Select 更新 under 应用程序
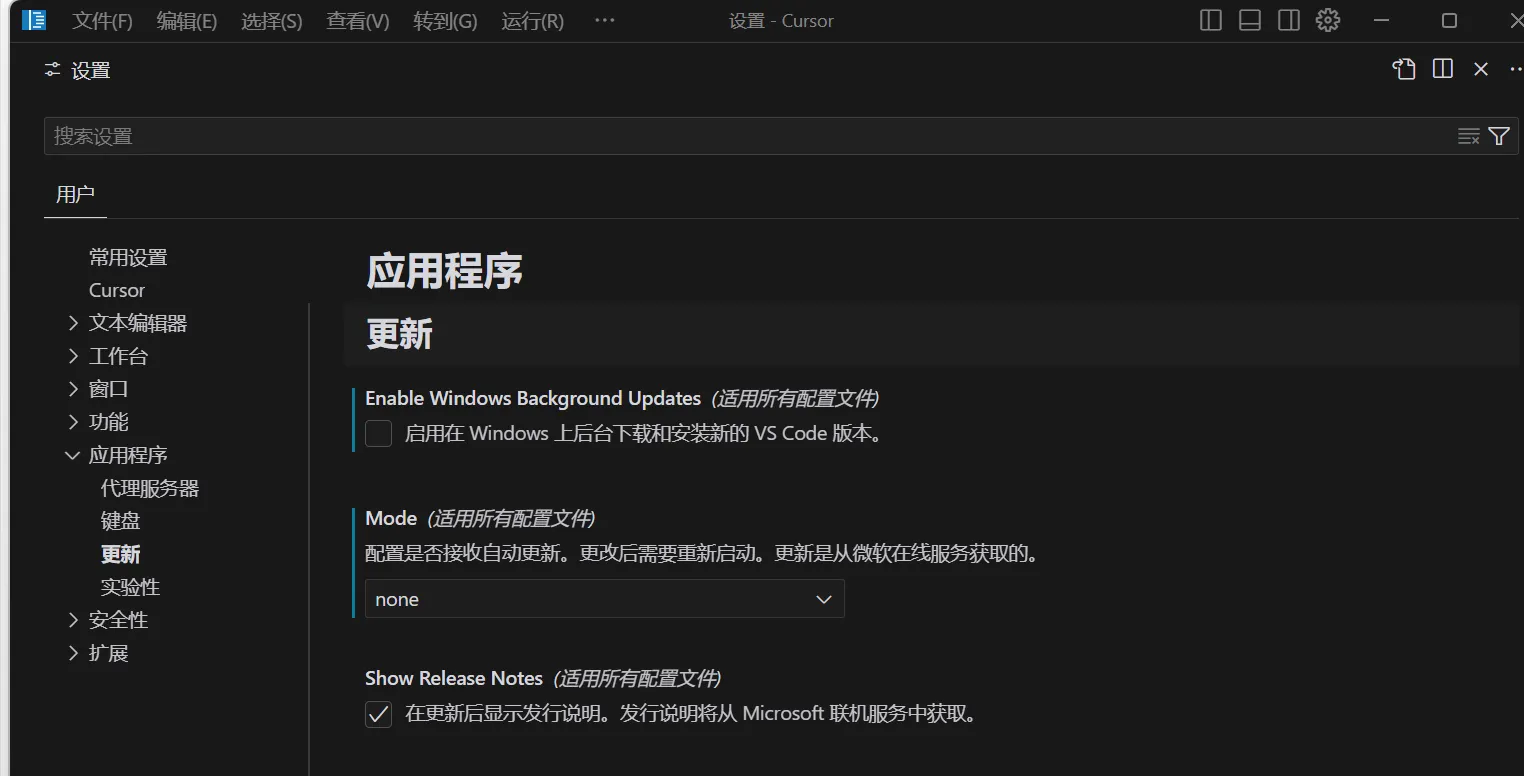Viewport: 1524px width, 776px height. 121,554
